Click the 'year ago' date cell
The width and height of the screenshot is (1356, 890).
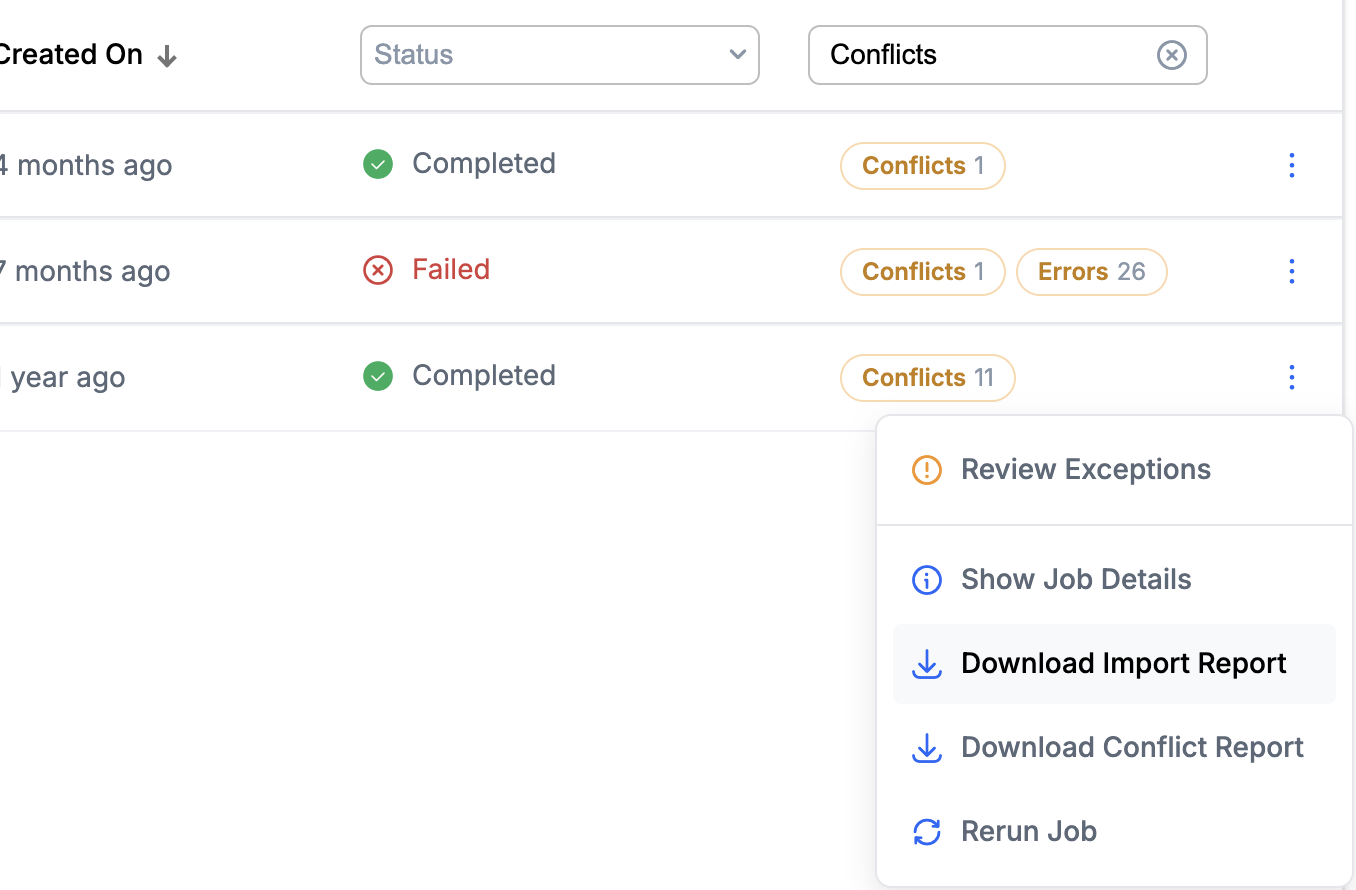tap(63, 378)
